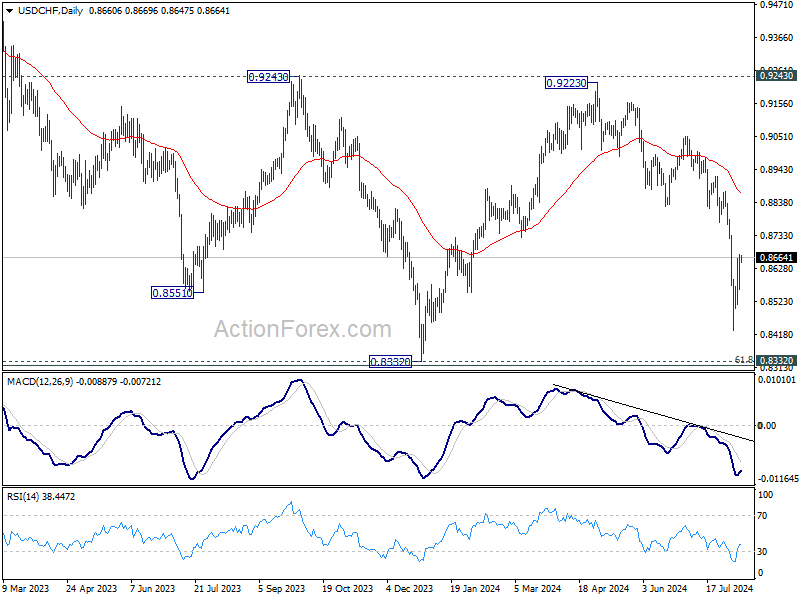Viewport: 800px width, 600px height.
Task: Select the 0.92430 price label on the September peak
Action: [x=268, y=77]
